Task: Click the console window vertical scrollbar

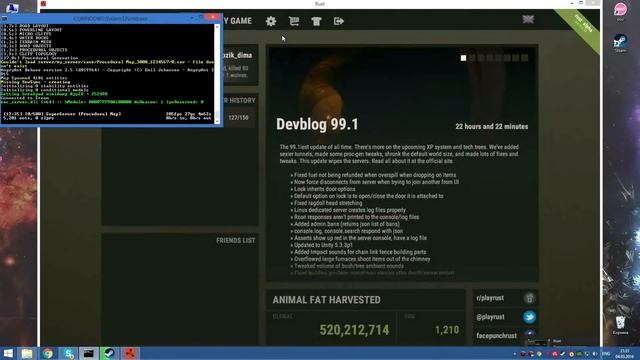Action: coord(217,74)
